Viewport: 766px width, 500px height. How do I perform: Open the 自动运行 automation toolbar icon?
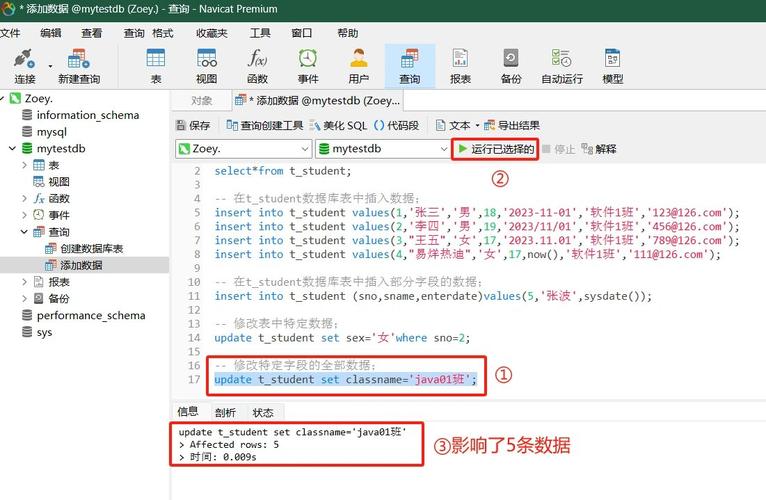562,66
